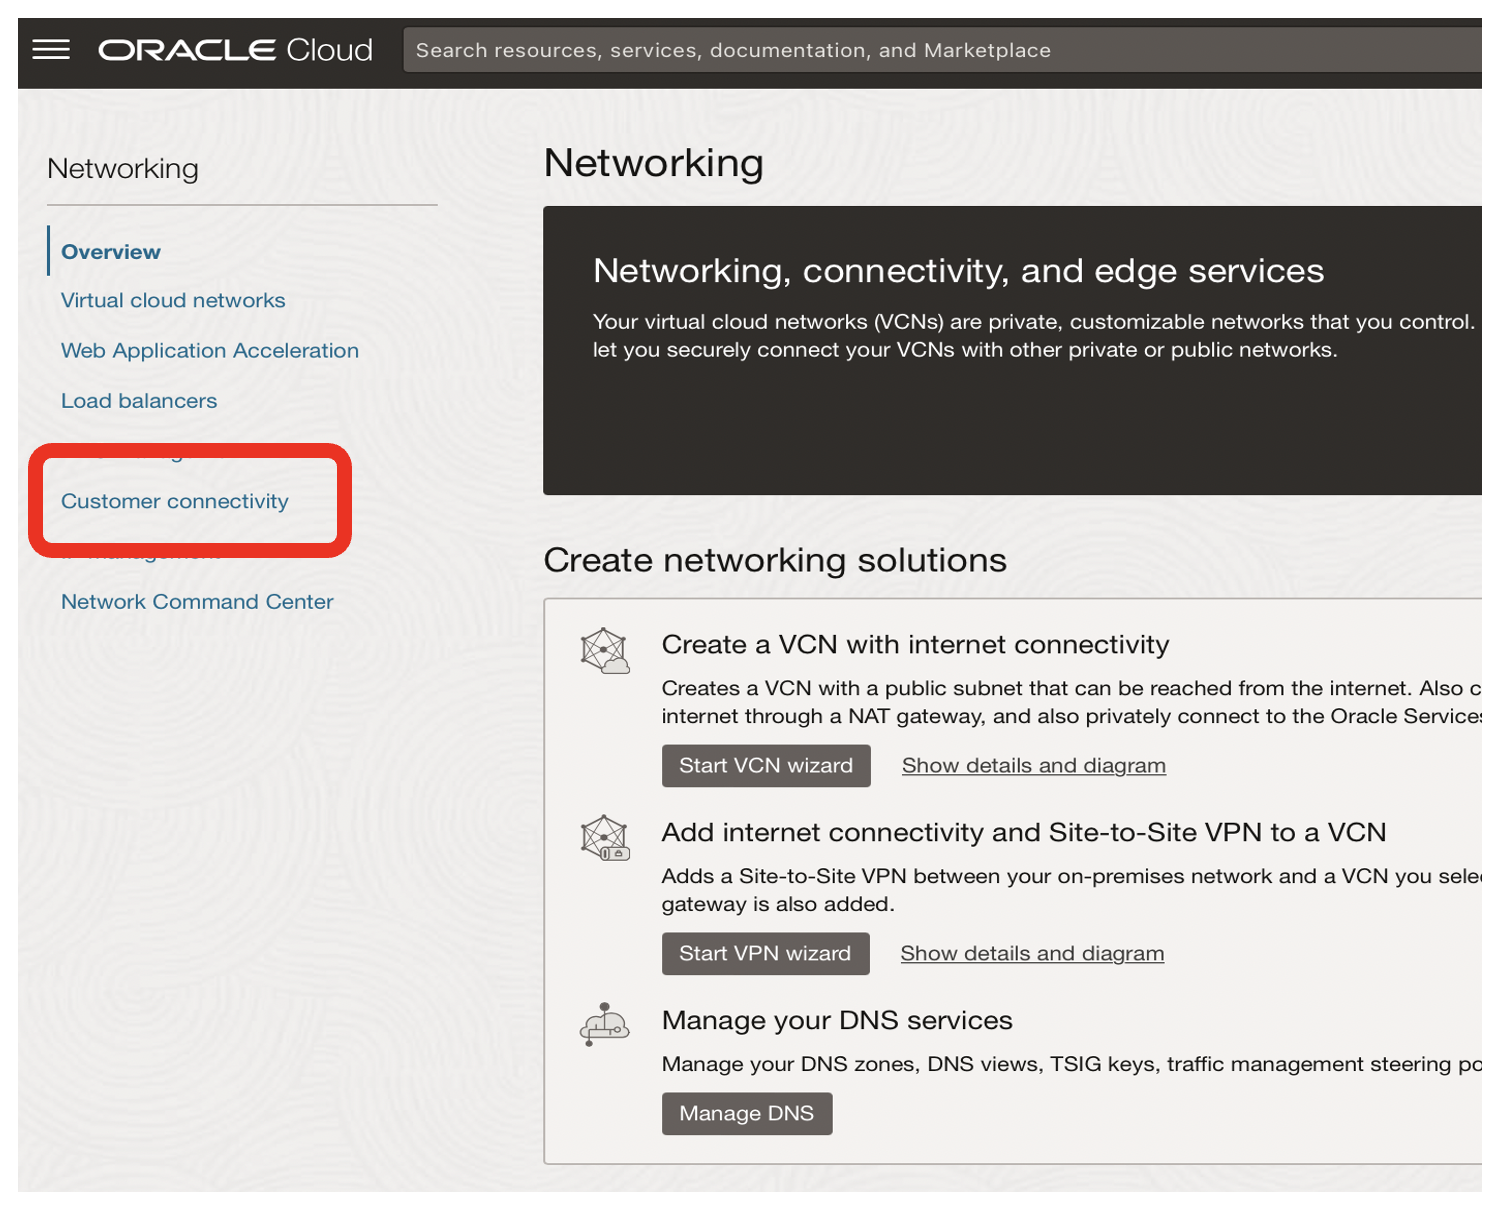This screenshot has height=1212, width=1500.
Task: Click the DNS services icon
Action: click(604, 1025)
